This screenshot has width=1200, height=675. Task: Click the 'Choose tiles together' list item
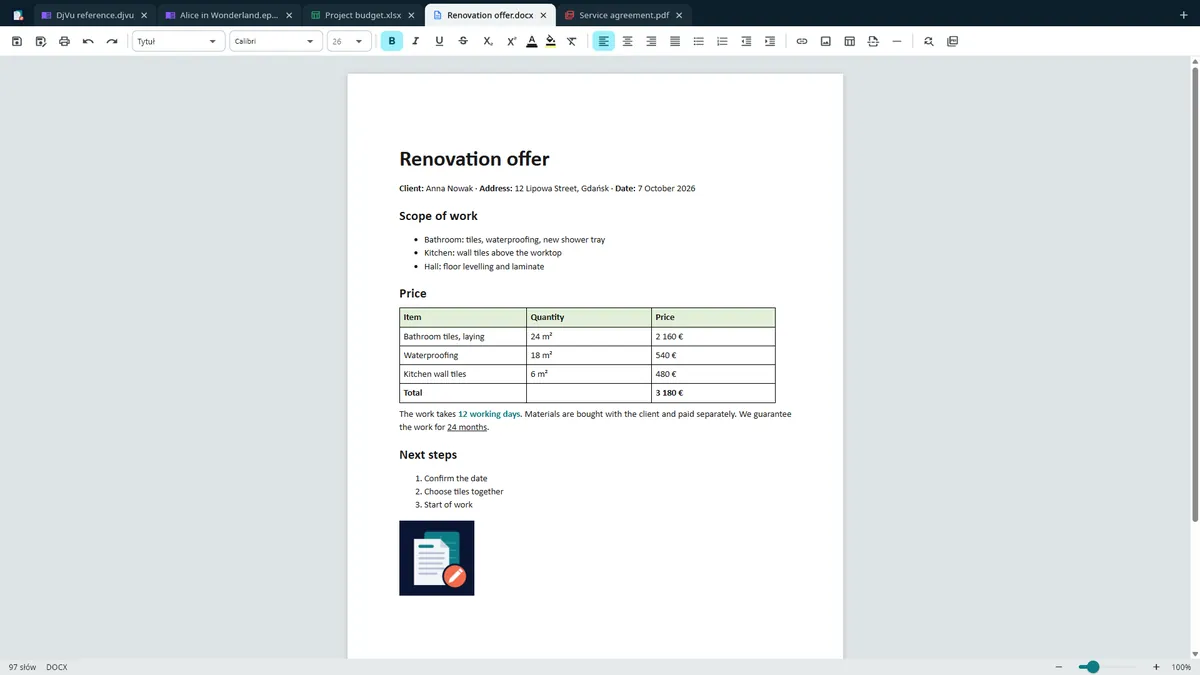(464, 492)
